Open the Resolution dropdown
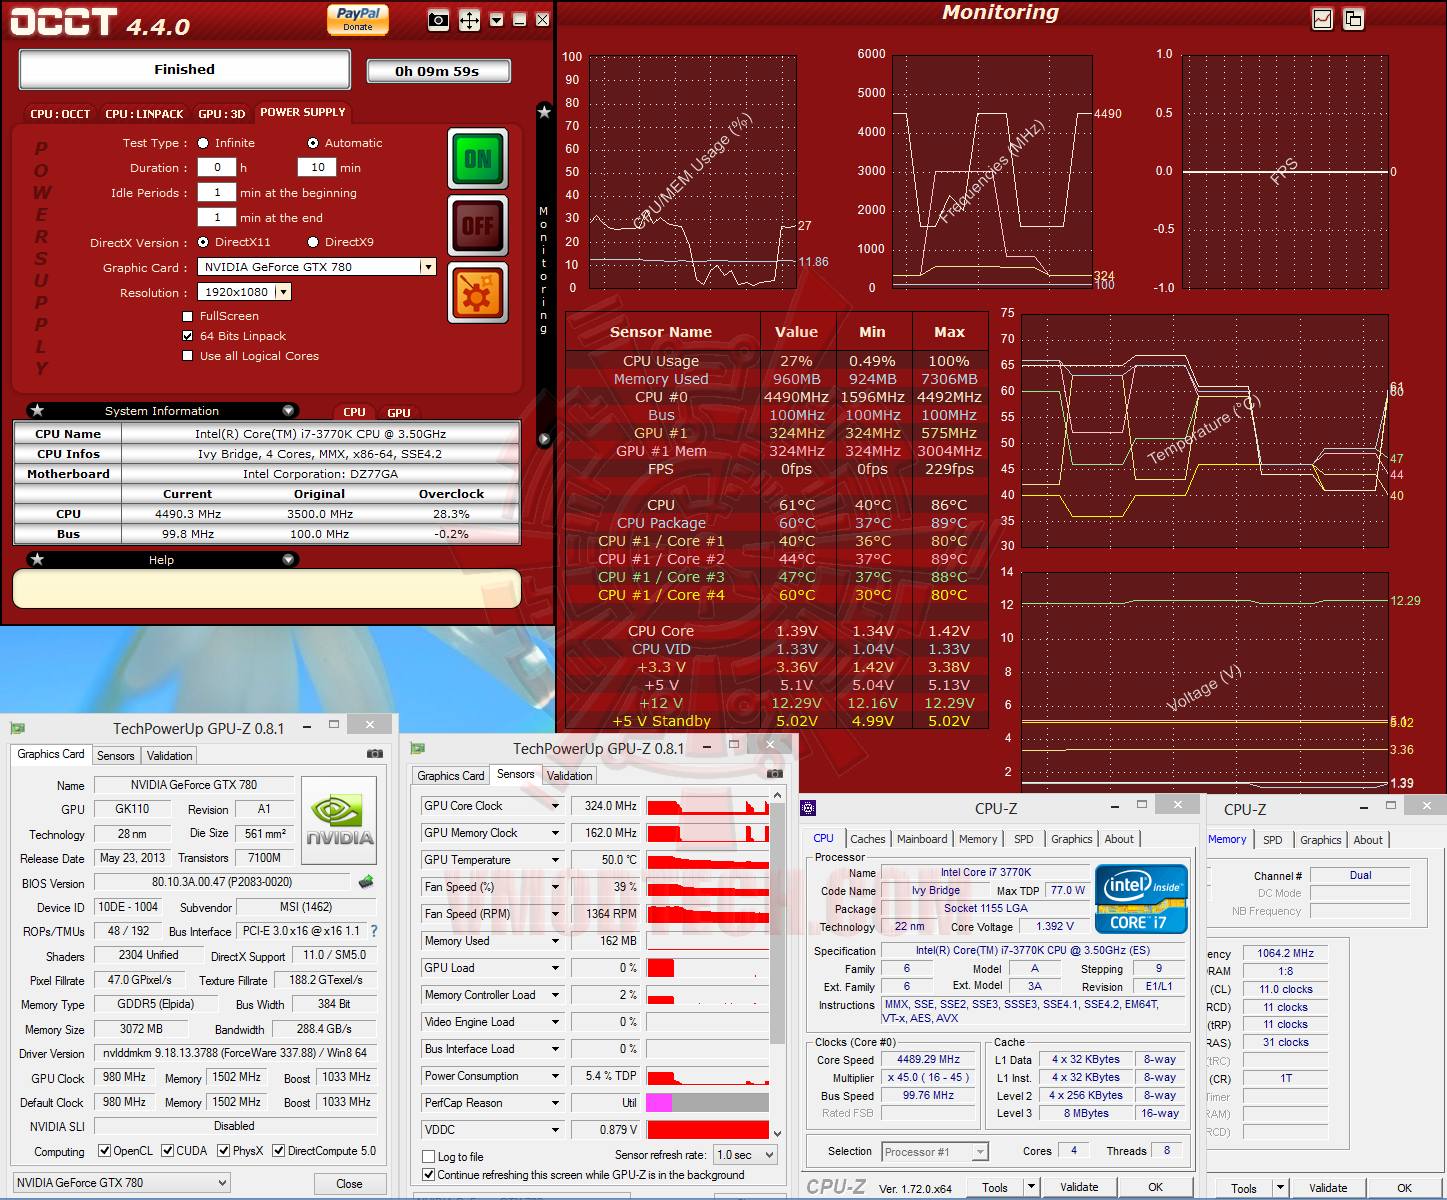The width and height of the screenshot is (1447, 1200). (283, 292)
